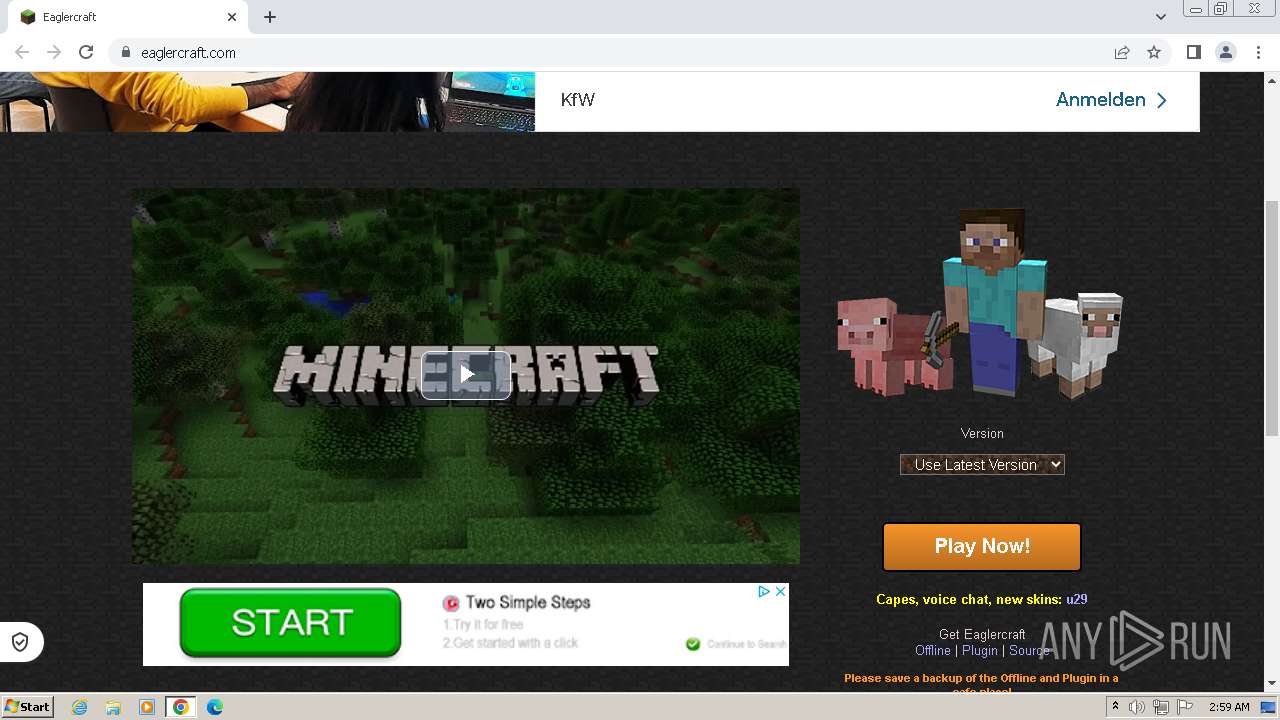The height and width of the screenshot is (720, 1280).
Task: Open the volume control in the tray
Action: [1137, 707]
